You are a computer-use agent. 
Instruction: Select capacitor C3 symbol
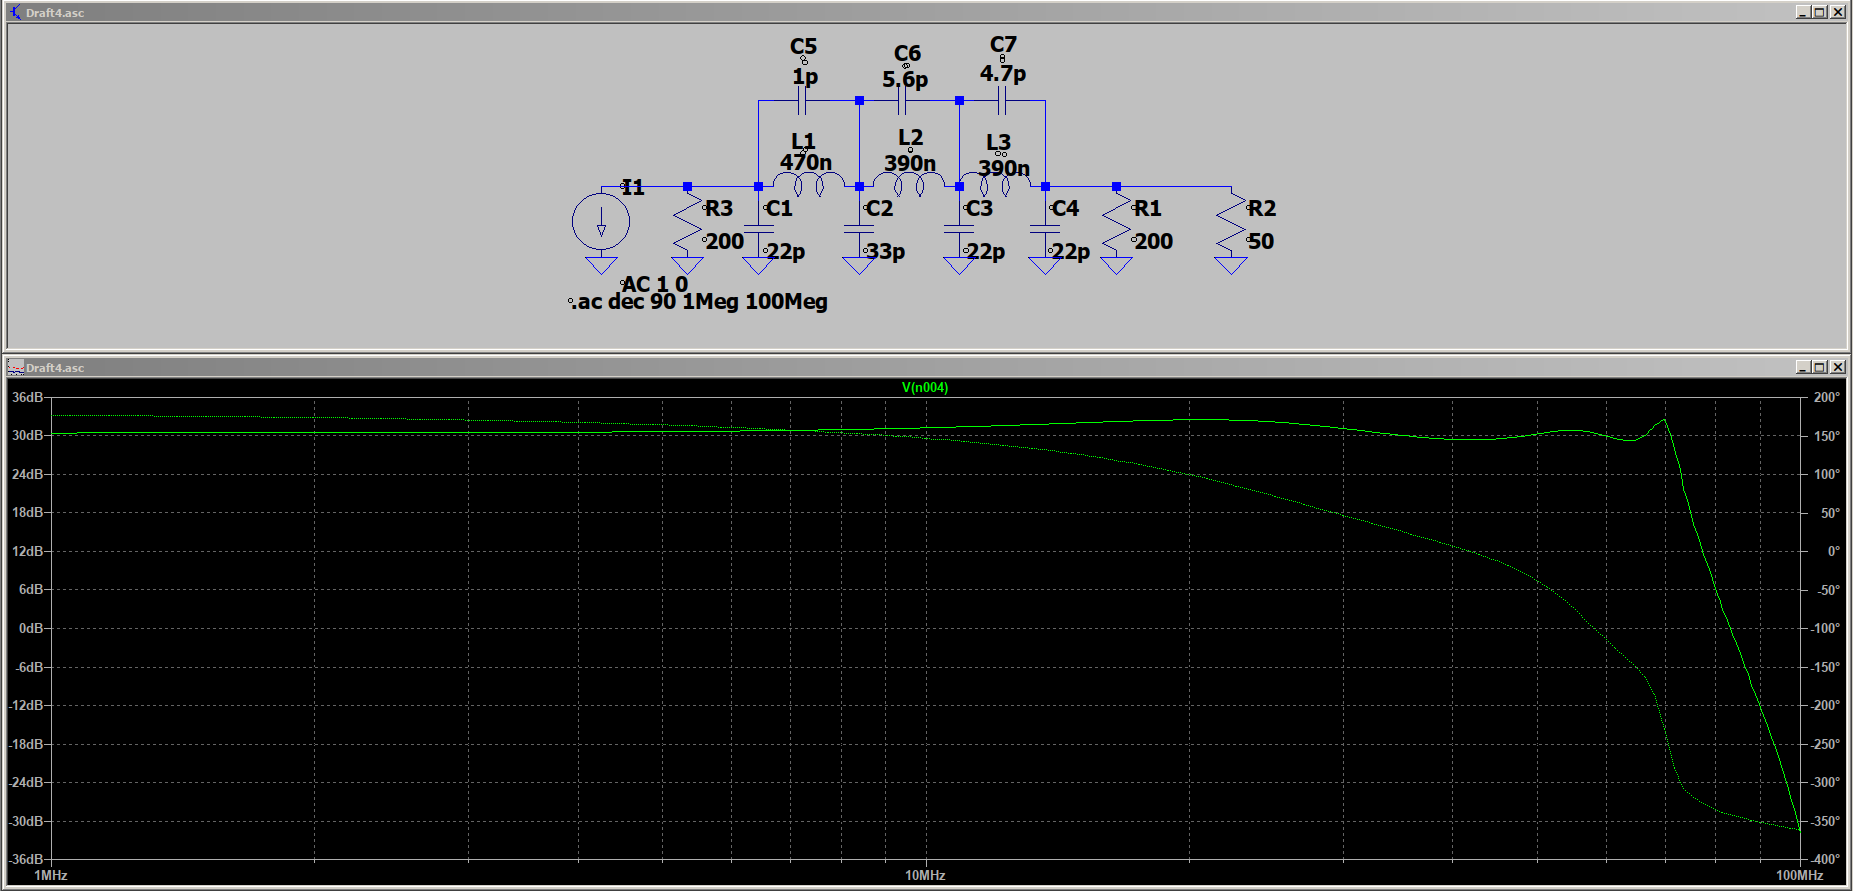coord(959,230)
